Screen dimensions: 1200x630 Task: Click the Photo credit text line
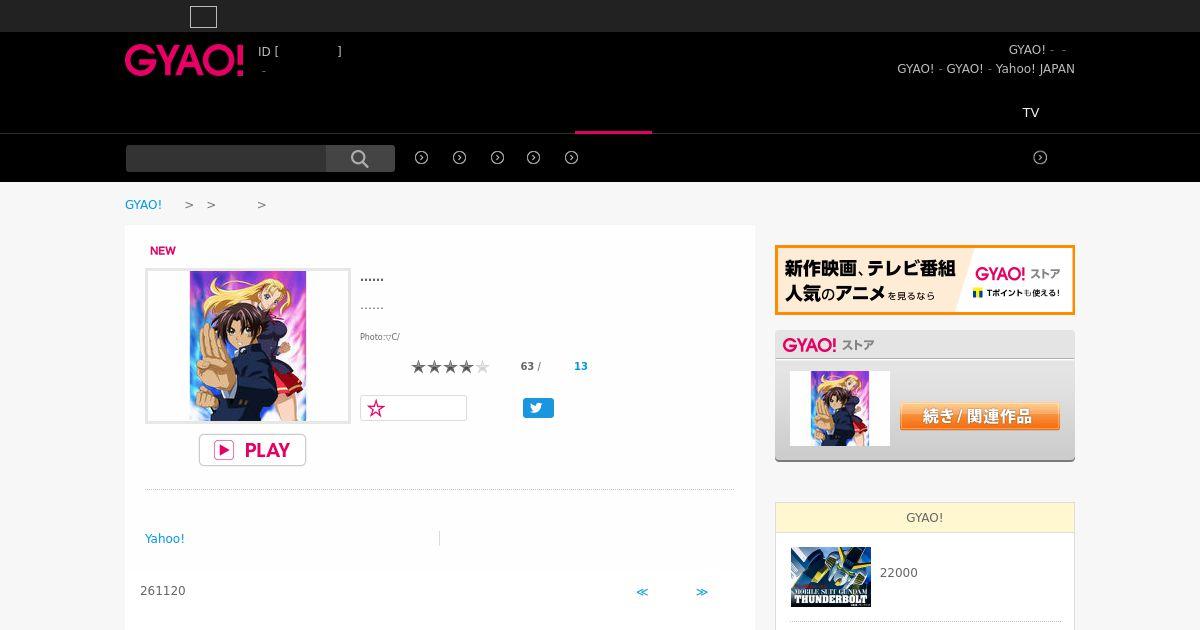(380, 337)
